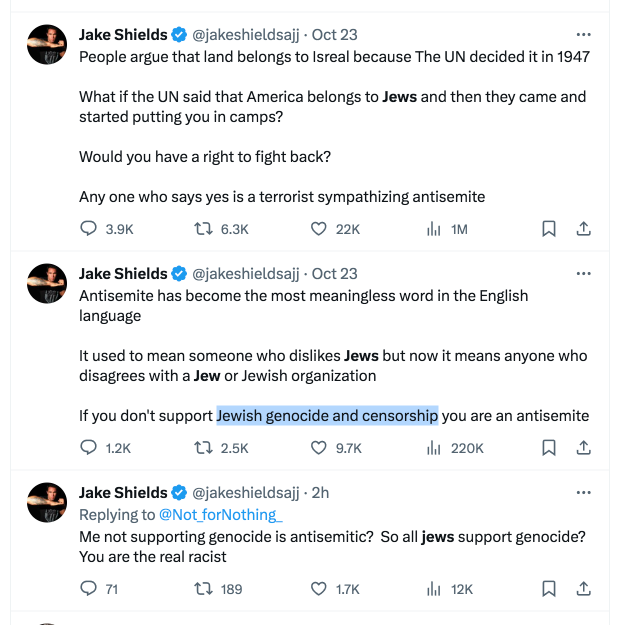Like the third tweet with 1.7K likes
The image size is (634, 625).
click(x=319, y=589)
